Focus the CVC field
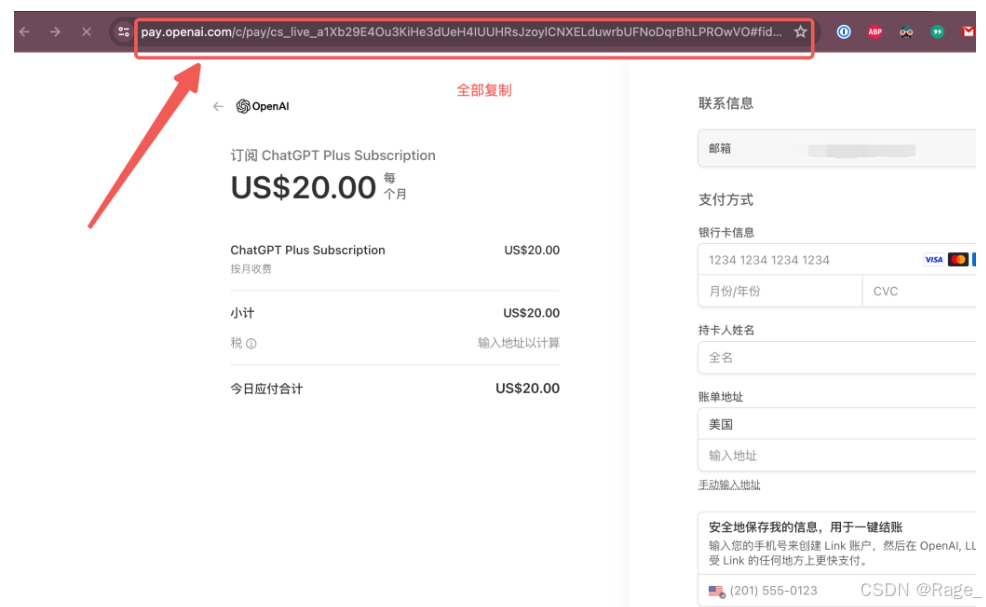Screen dimensions: 986x607 tap(919, 291)
